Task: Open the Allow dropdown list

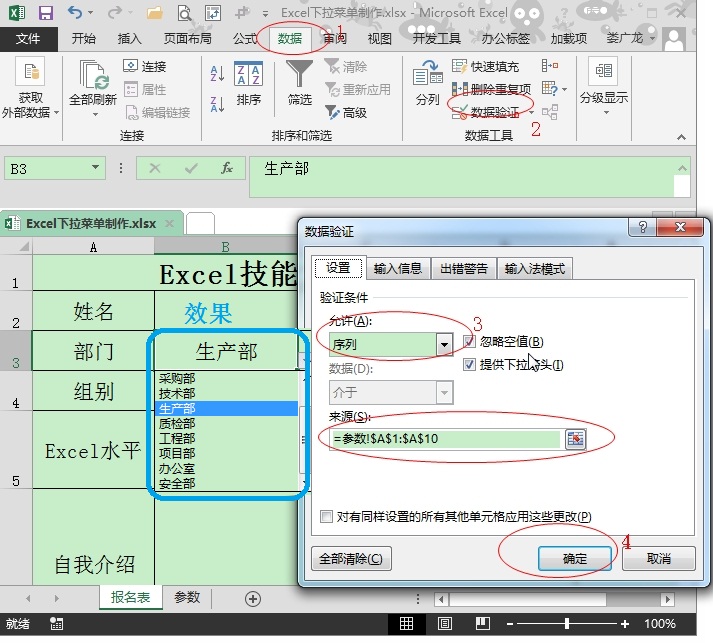Action: (x=444, y=345)
